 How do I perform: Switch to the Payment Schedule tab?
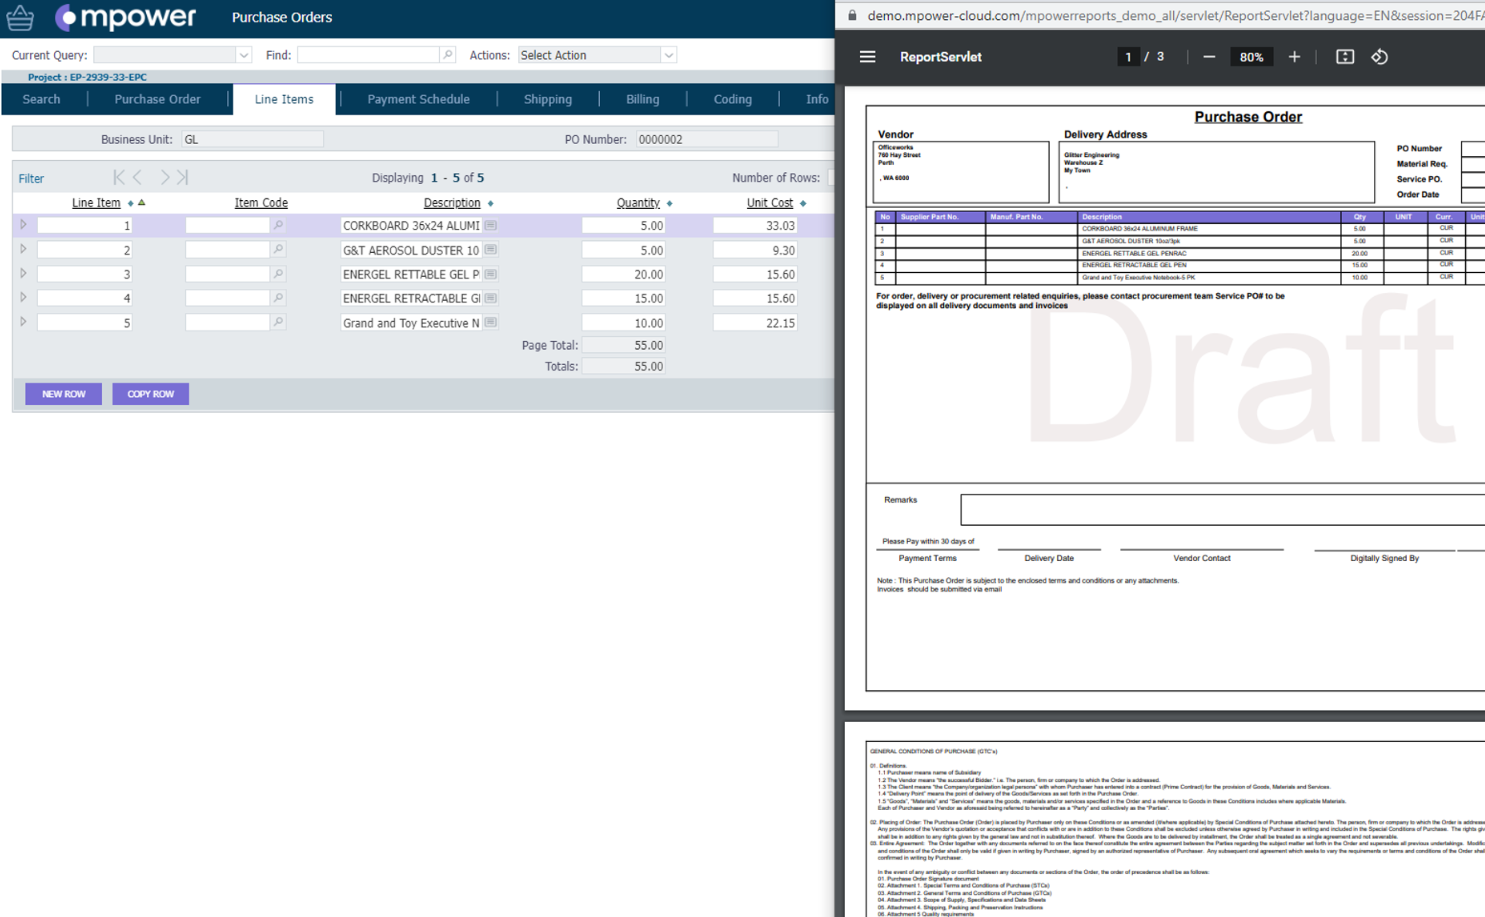(x=418, y=99)
